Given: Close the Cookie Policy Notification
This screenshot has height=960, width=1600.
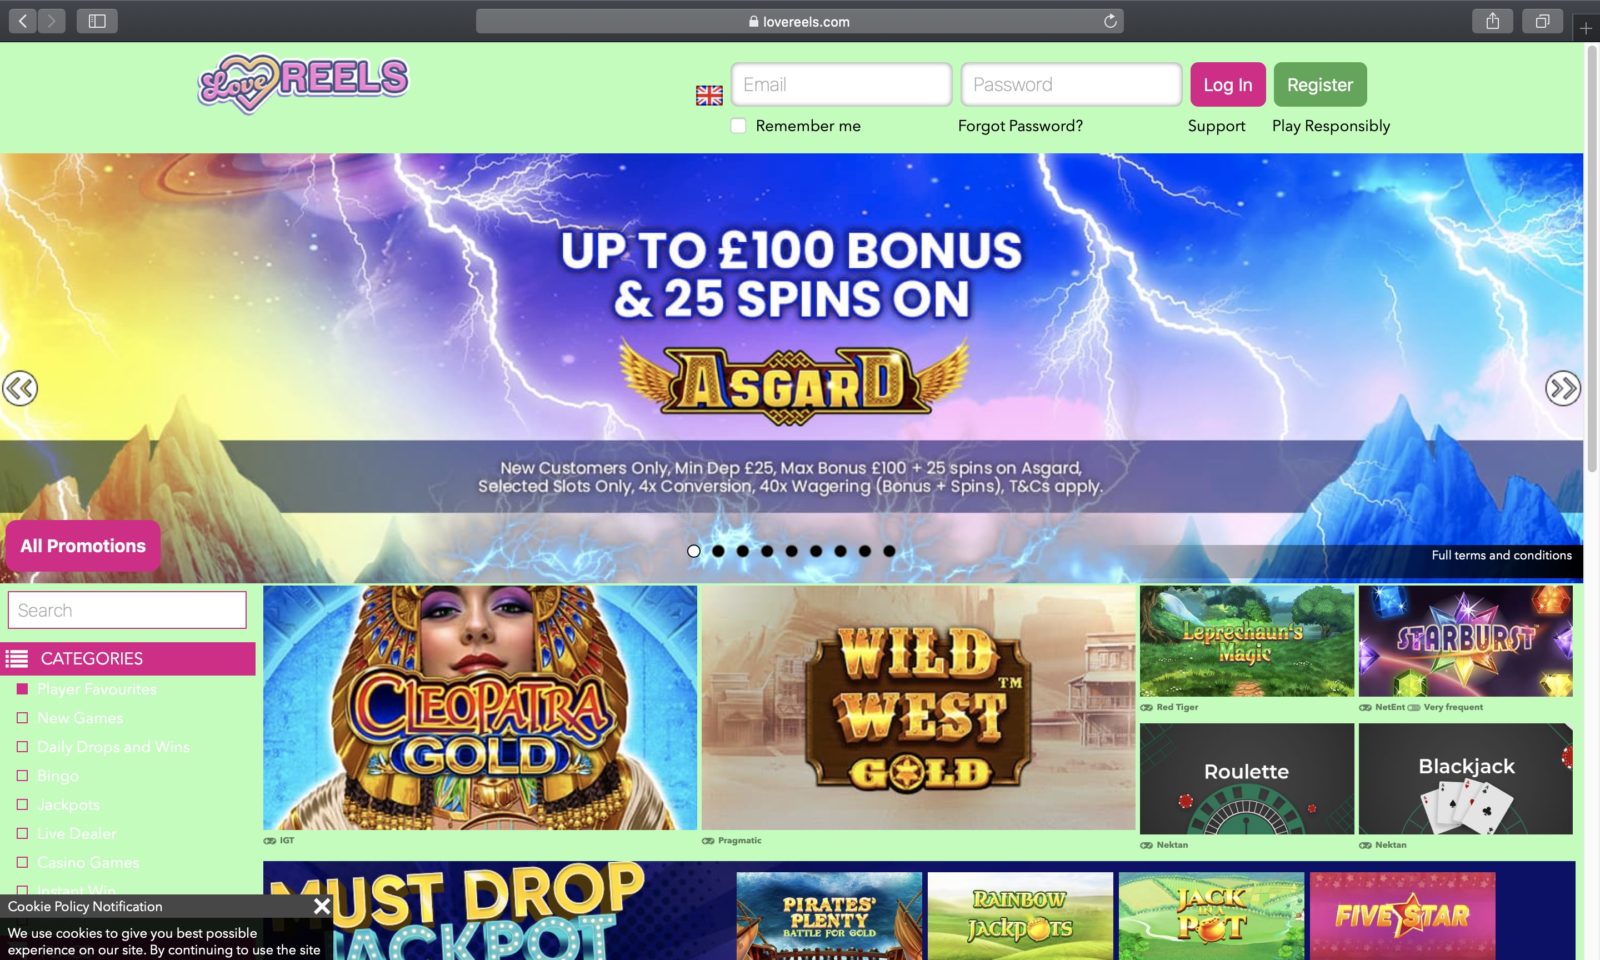Looking at the screenshot, I should (322, 906).
